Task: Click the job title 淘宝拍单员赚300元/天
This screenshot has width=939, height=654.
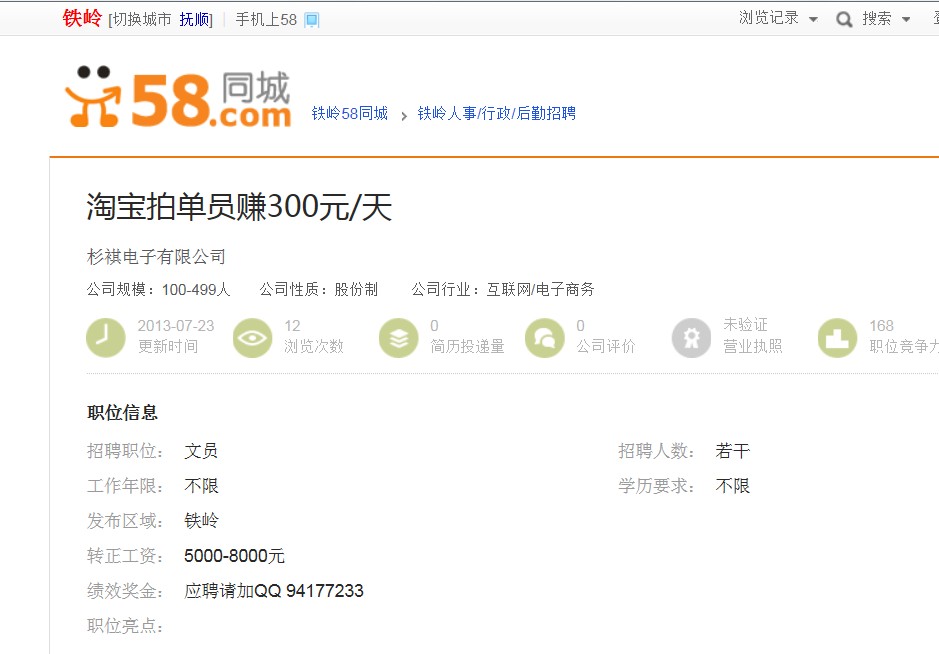Action: pyautogui.click(x=239, y=207)
